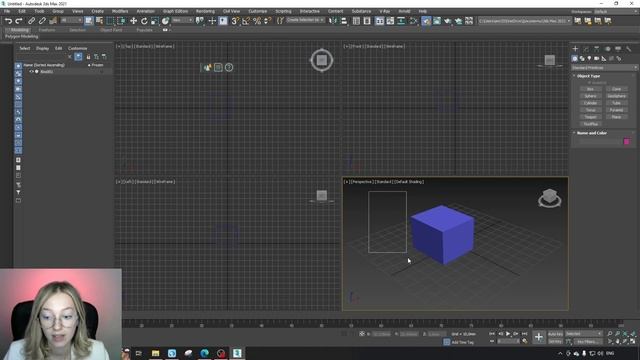Select the Shapes category icon
640x360 pixels.
point(582,59)
